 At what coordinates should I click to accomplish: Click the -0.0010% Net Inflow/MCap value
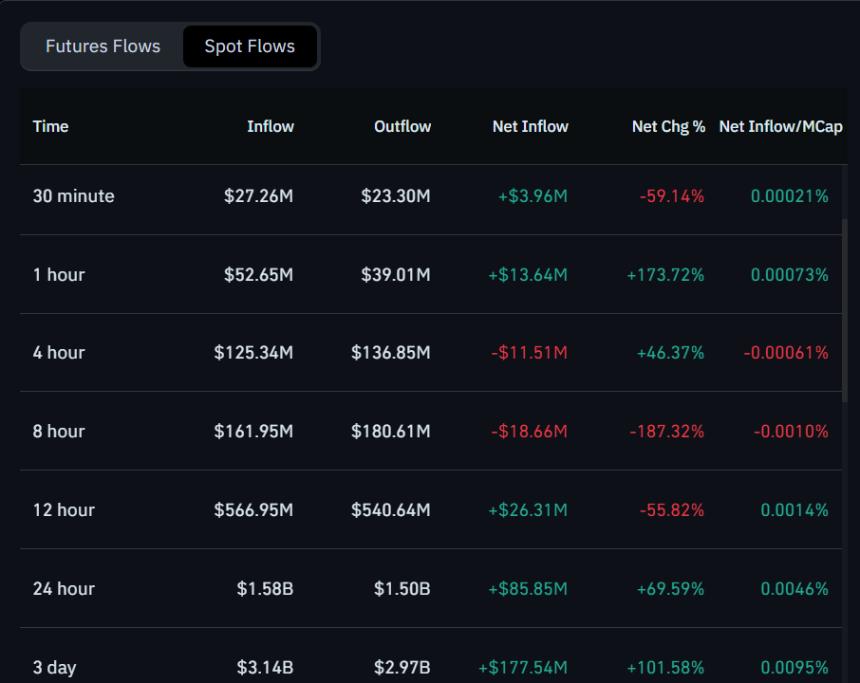(x=788, y=430)
